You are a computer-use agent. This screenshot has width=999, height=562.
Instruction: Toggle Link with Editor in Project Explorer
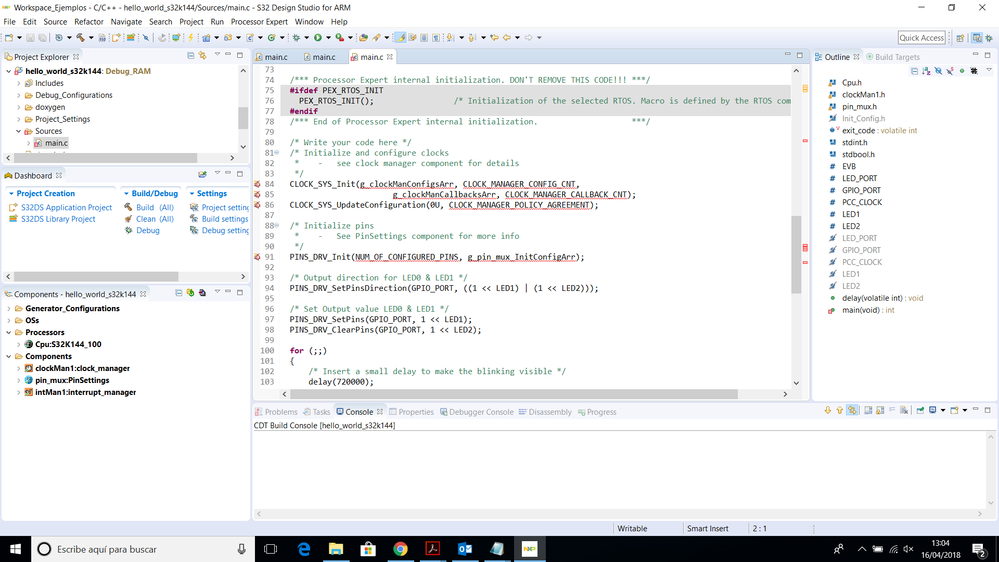[x=203, y=55]
